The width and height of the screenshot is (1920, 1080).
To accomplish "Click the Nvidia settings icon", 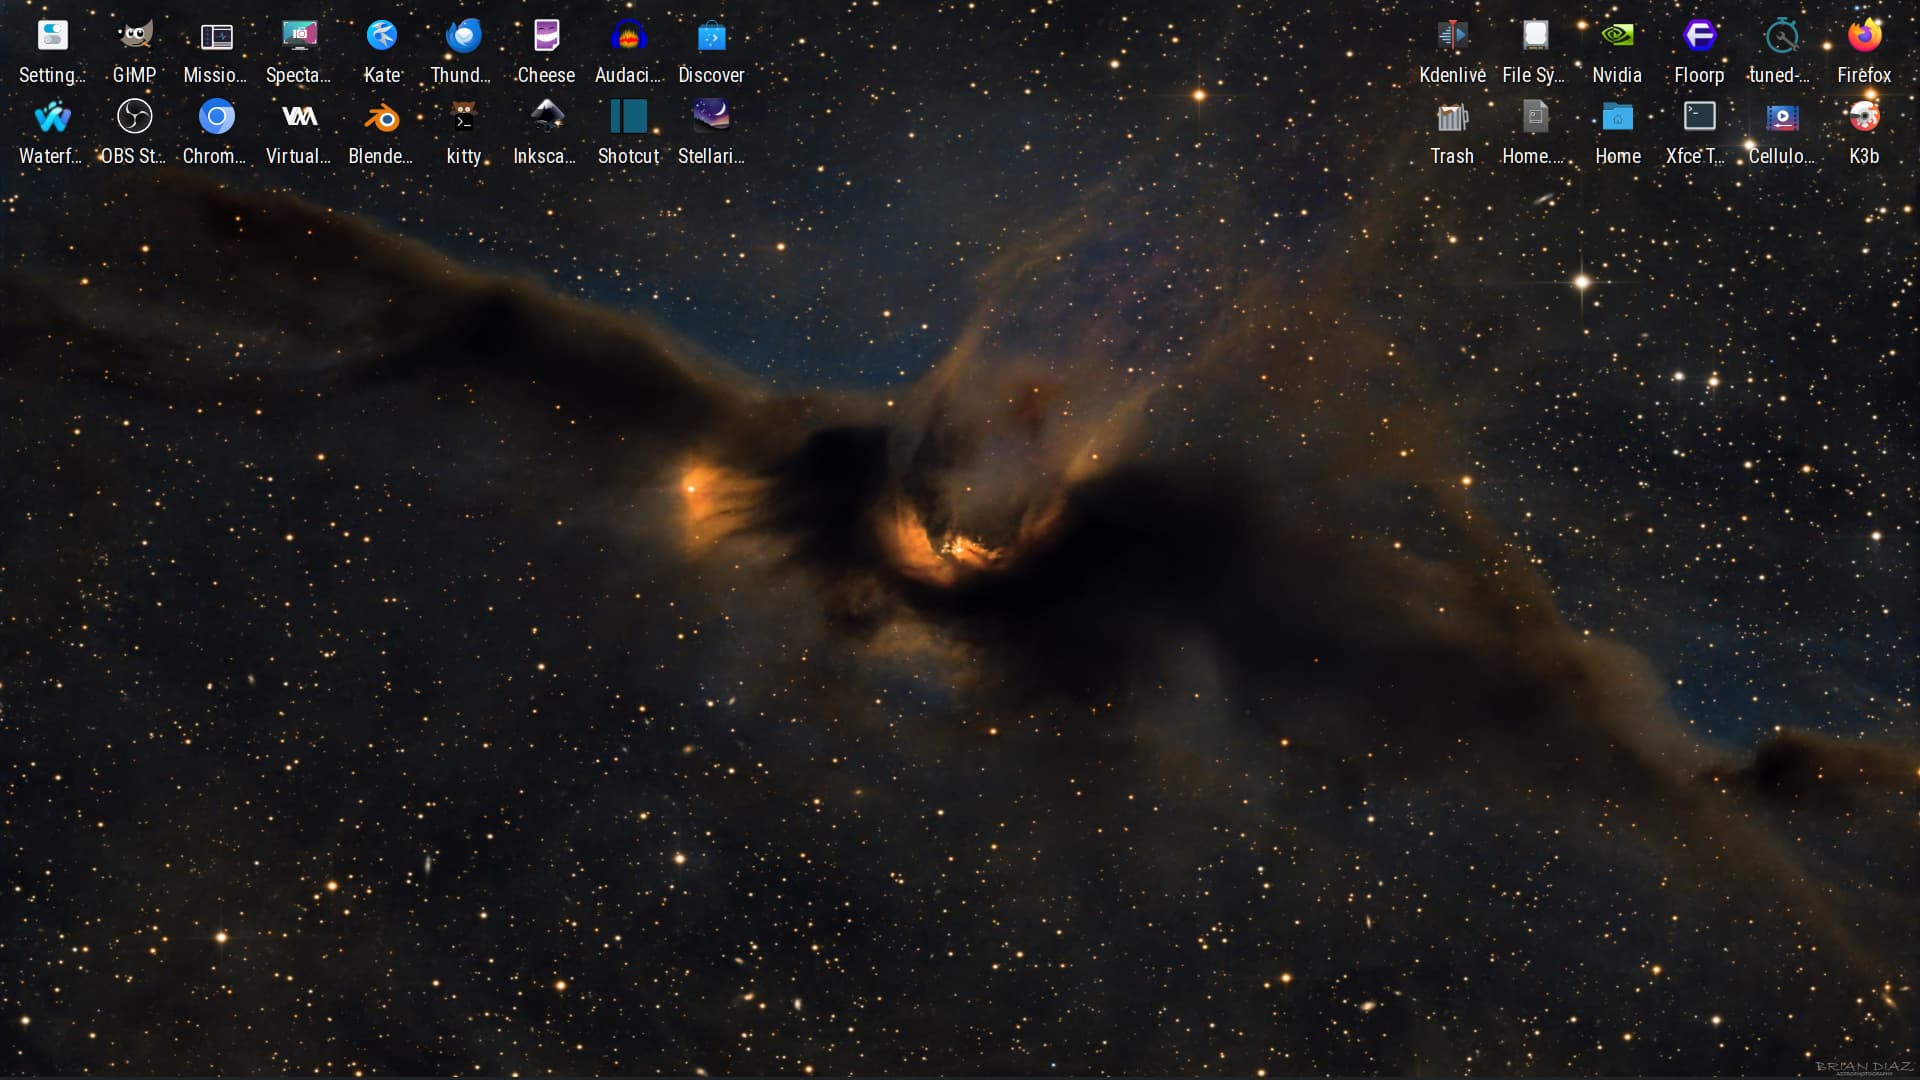I will pyautogui.click(x=1617, y=37).
